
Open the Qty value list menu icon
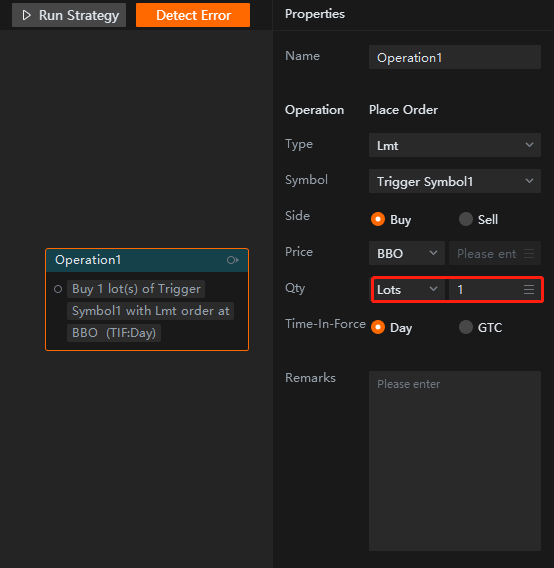point(529,289)
